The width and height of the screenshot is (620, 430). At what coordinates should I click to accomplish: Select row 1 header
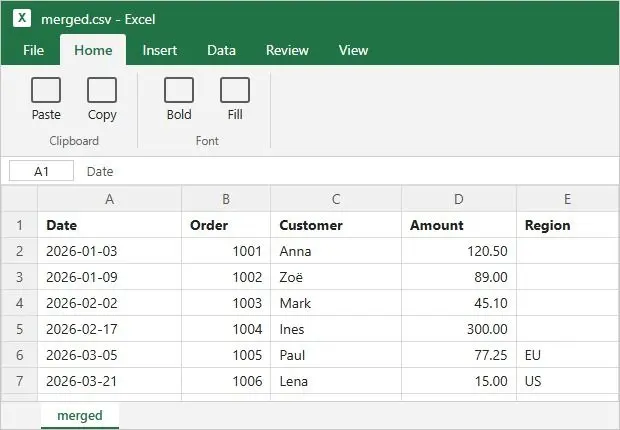click(19, 225)
